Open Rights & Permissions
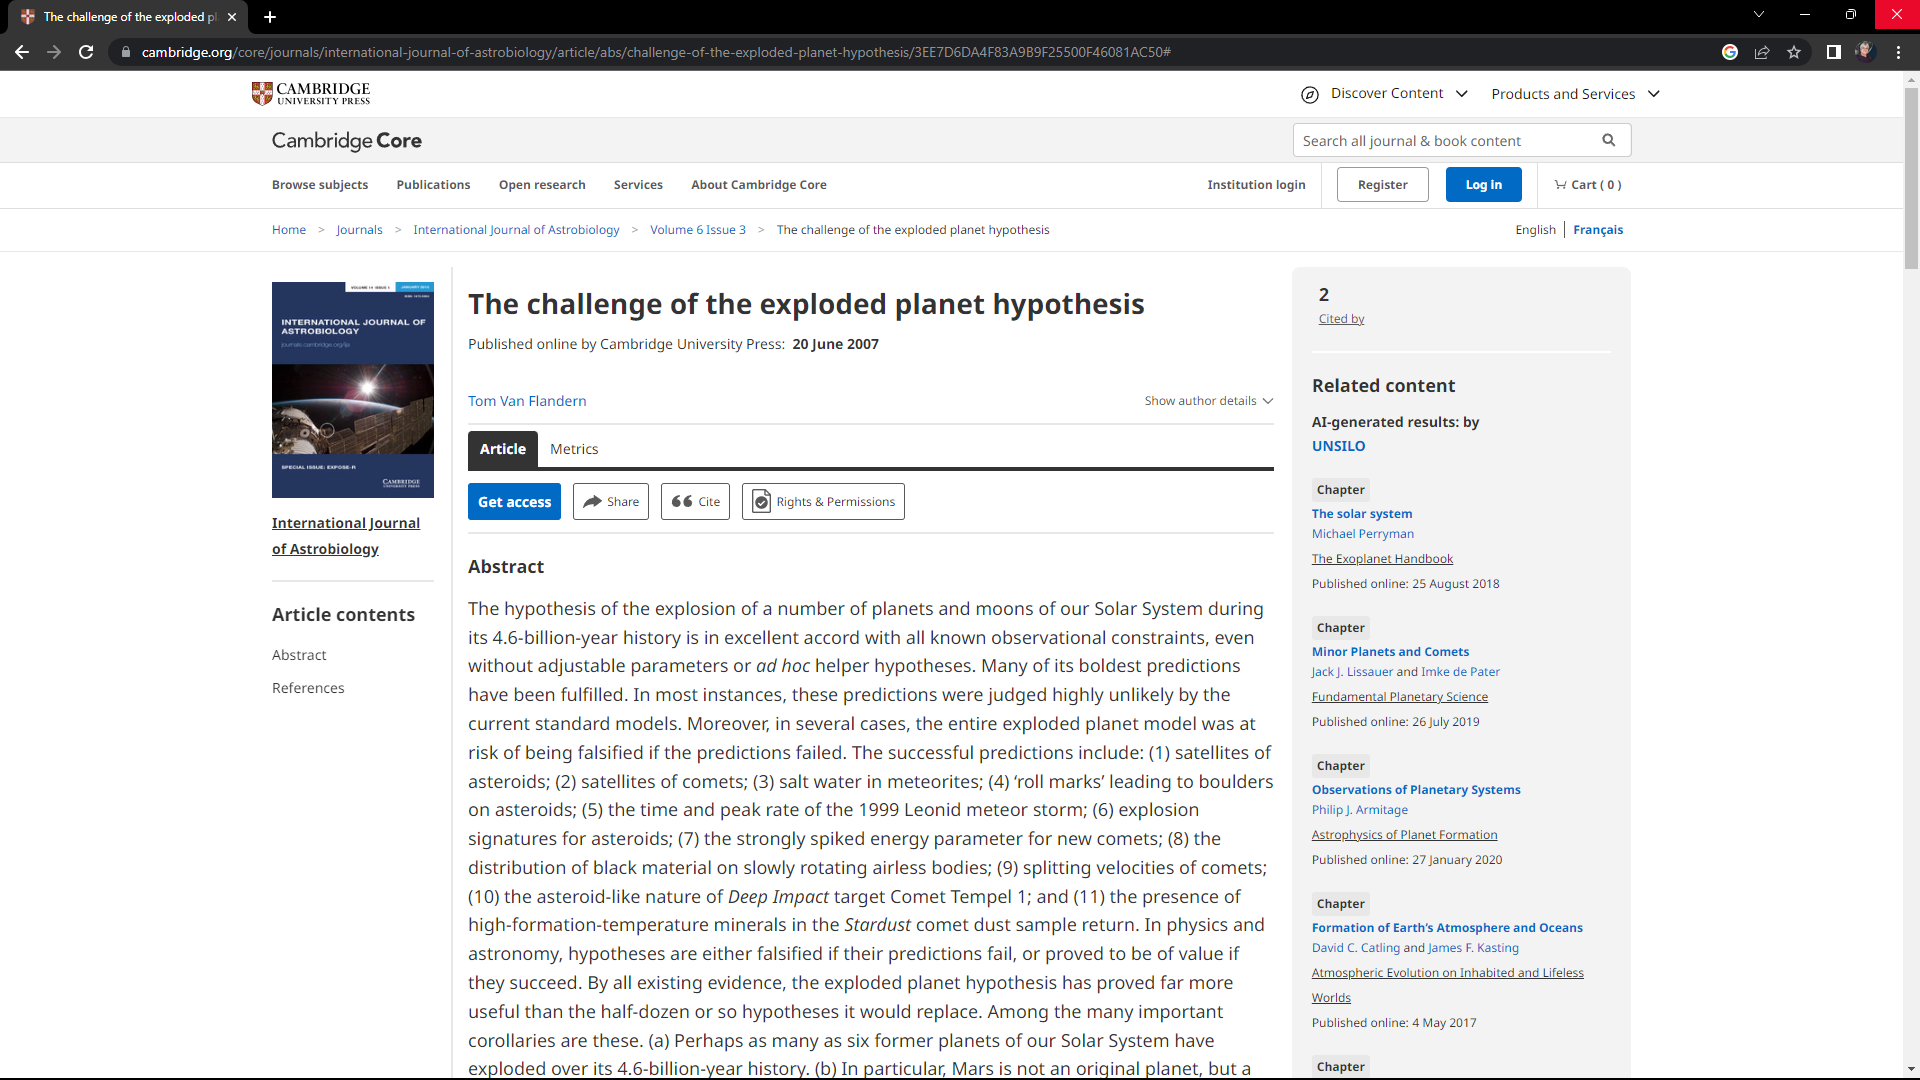The width and height of the screenshot is (1920, 1080). [823, 502]
